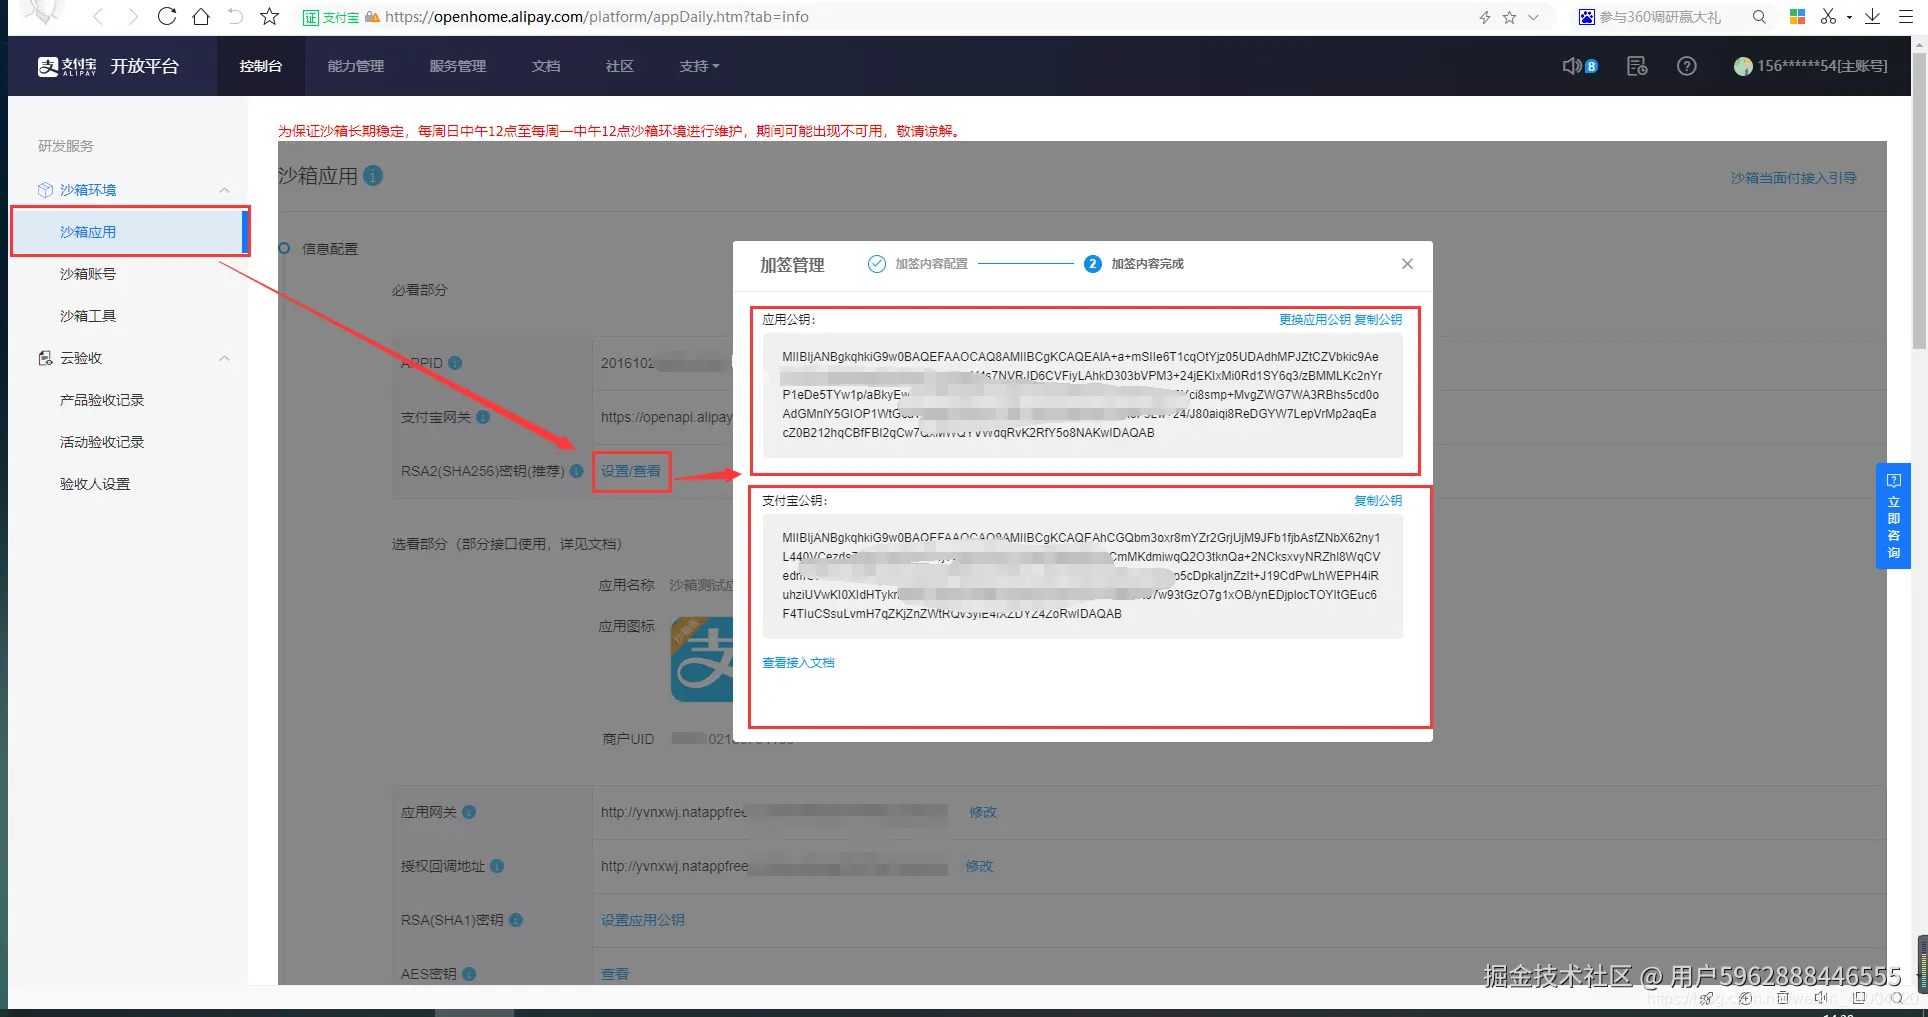The width and height of the screenshot is (1928, 1017).
Task: Open the colorful apps grid icon
Action: click(1797, 17)
